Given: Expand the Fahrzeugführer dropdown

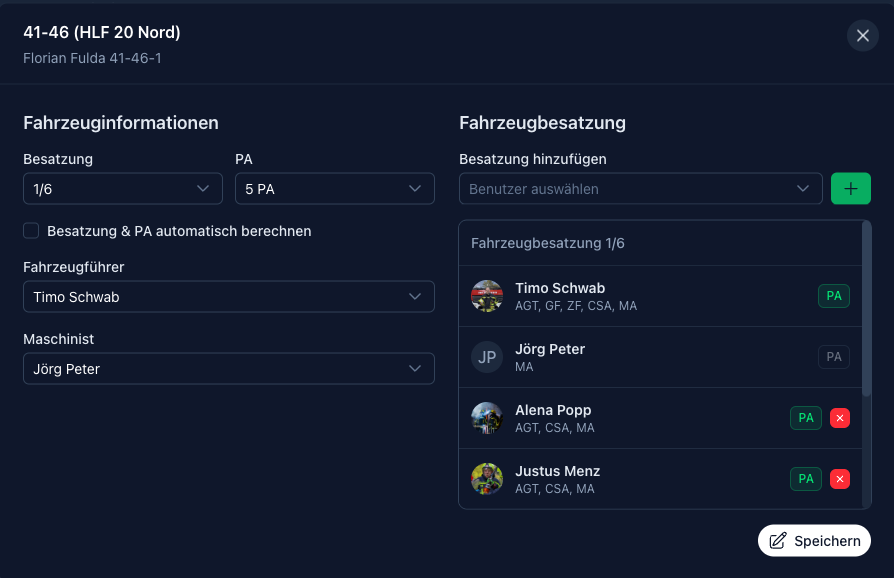Looking at the screenshot, I should tap(228, 297).
